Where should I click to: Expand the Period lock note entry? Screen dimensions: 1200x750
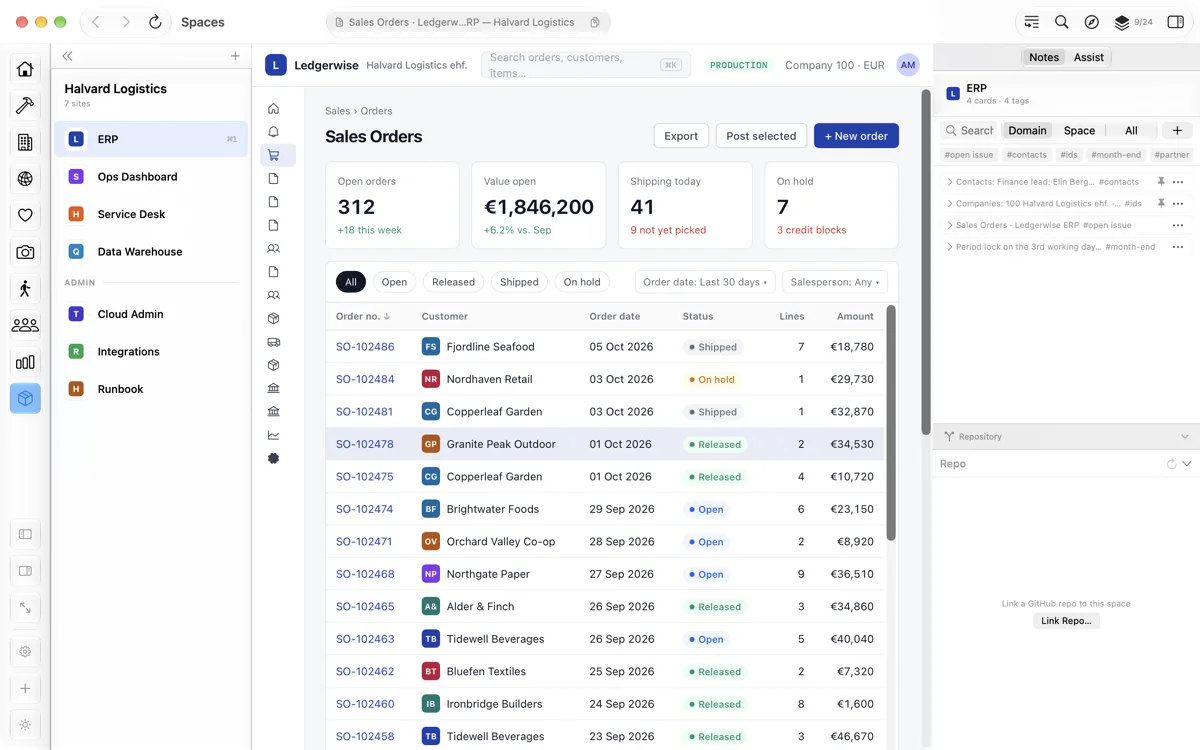click(950, 247)
